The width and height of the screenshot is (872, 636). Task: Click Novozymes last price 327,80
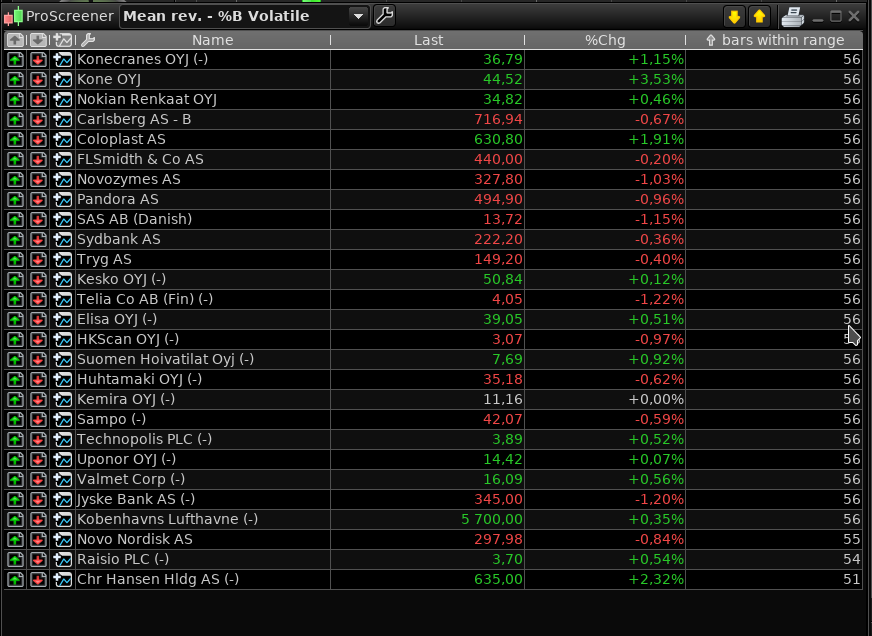tap(498, 180)
